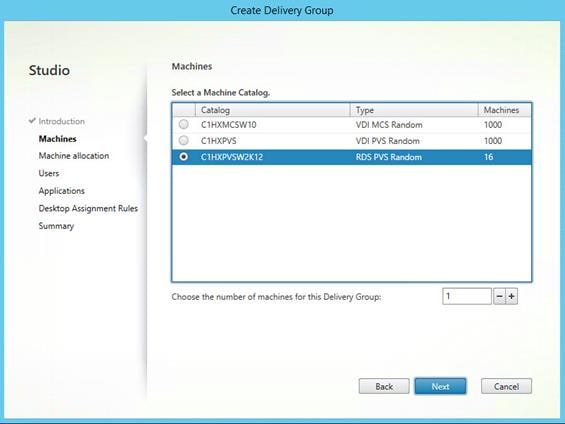
Task: Decrease machine count with minus button
Action: pyautogui.click(x=499, y=296)
